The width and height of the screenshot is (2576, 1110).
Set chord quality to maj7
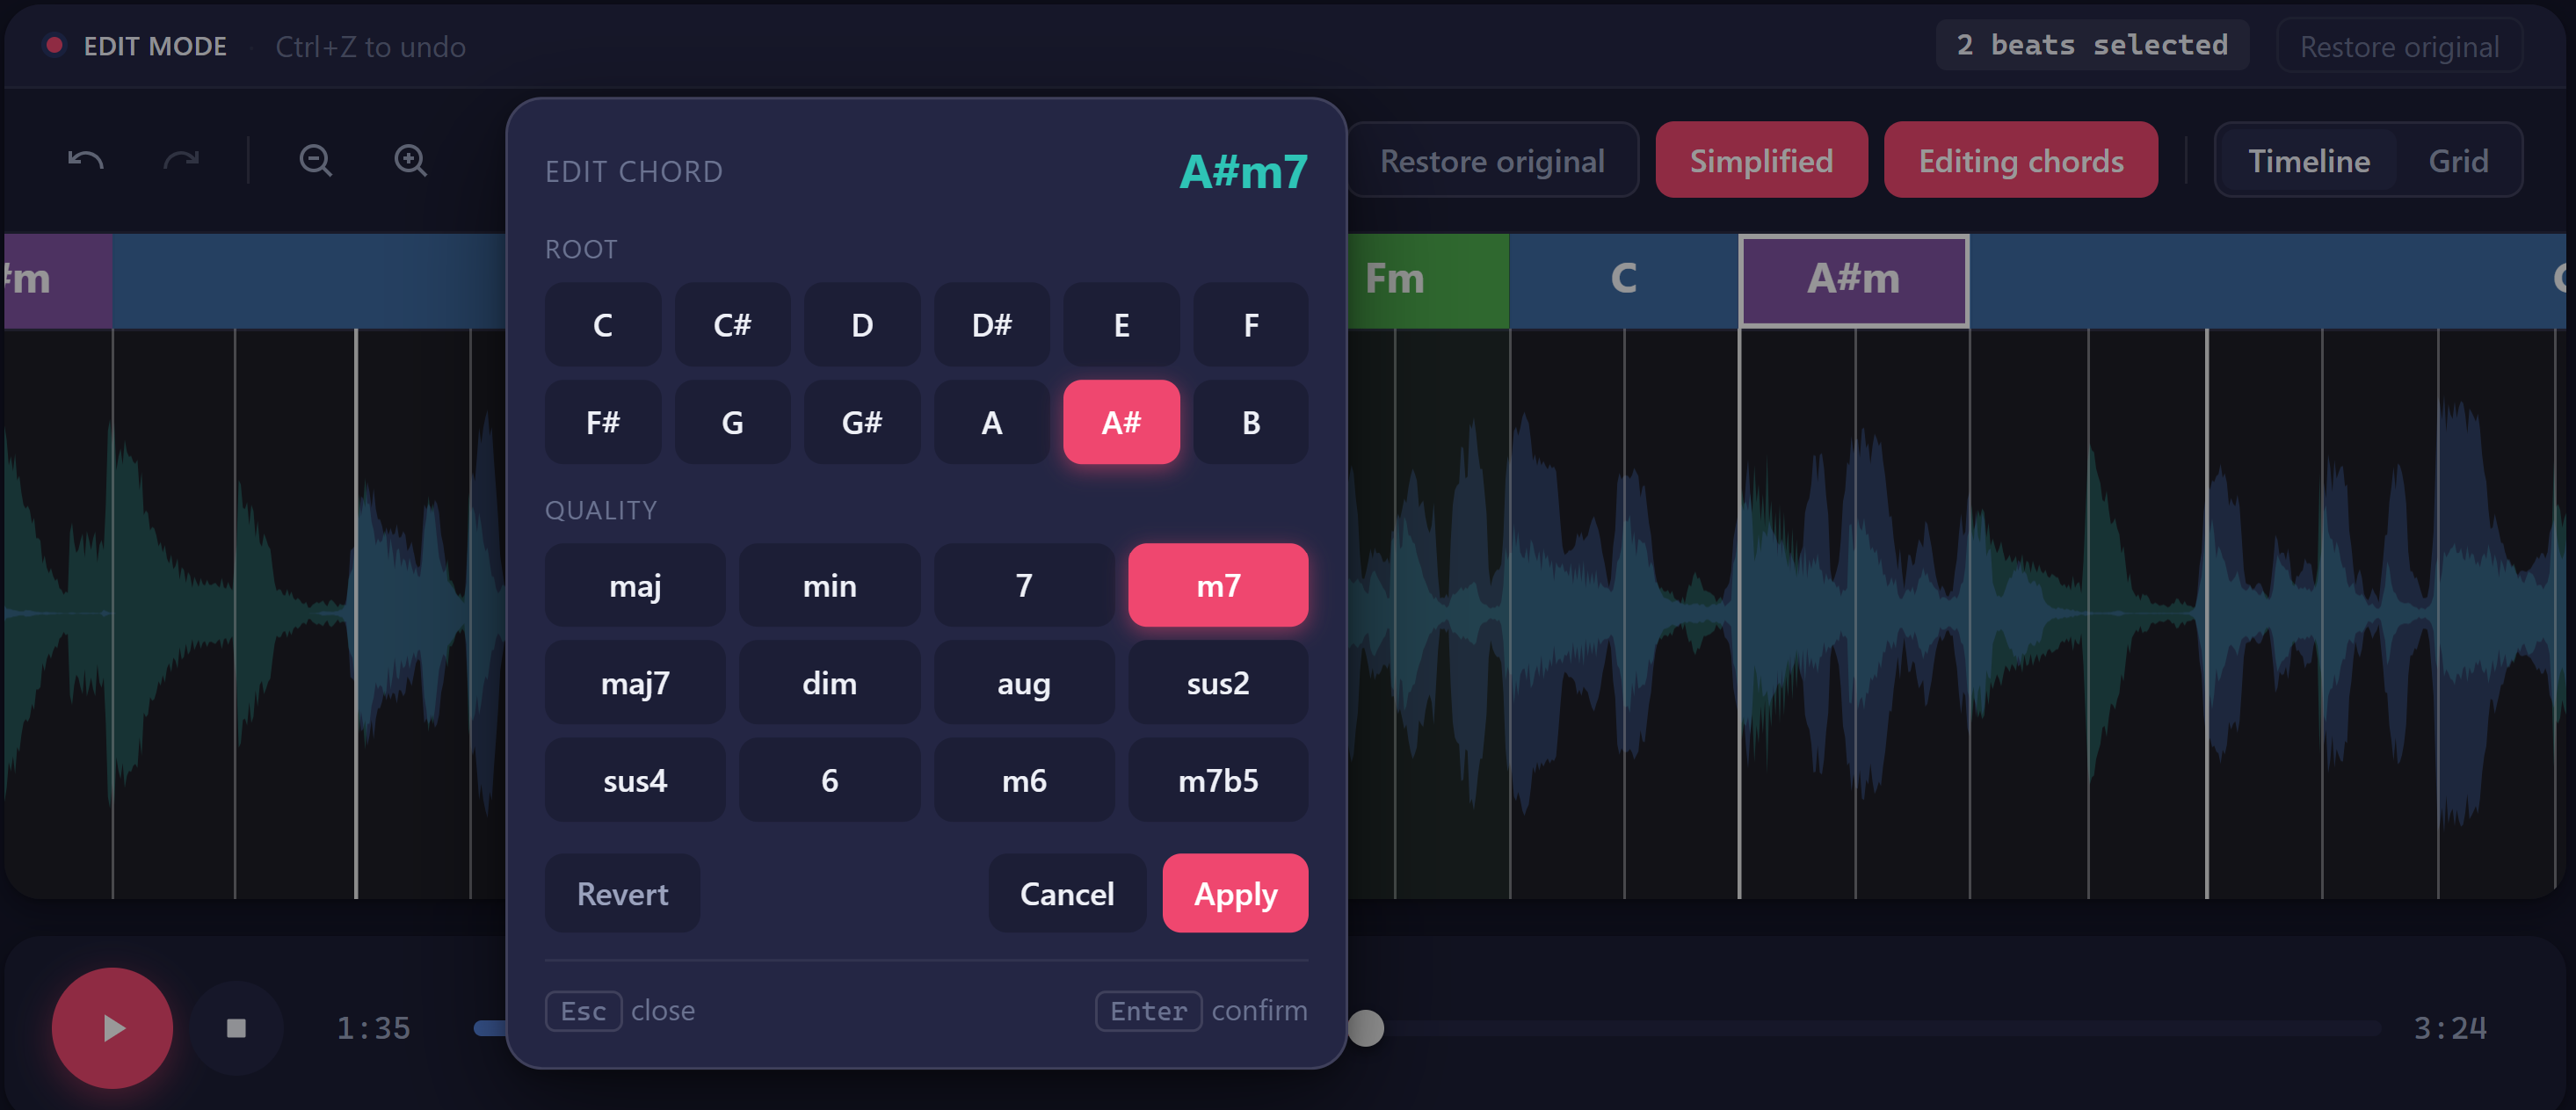click(x=635, y=683)
